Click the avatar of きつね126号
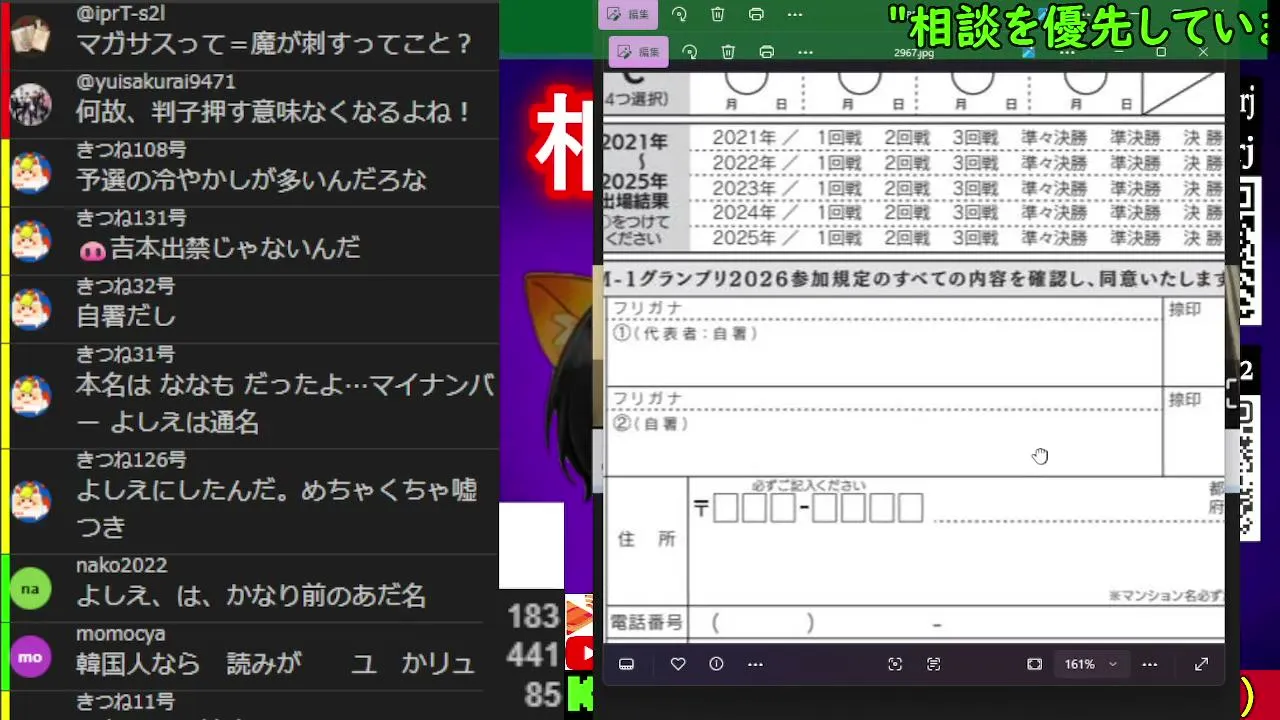The height and width of the screenshot is (720, 1280). click(x=30, y=500)
